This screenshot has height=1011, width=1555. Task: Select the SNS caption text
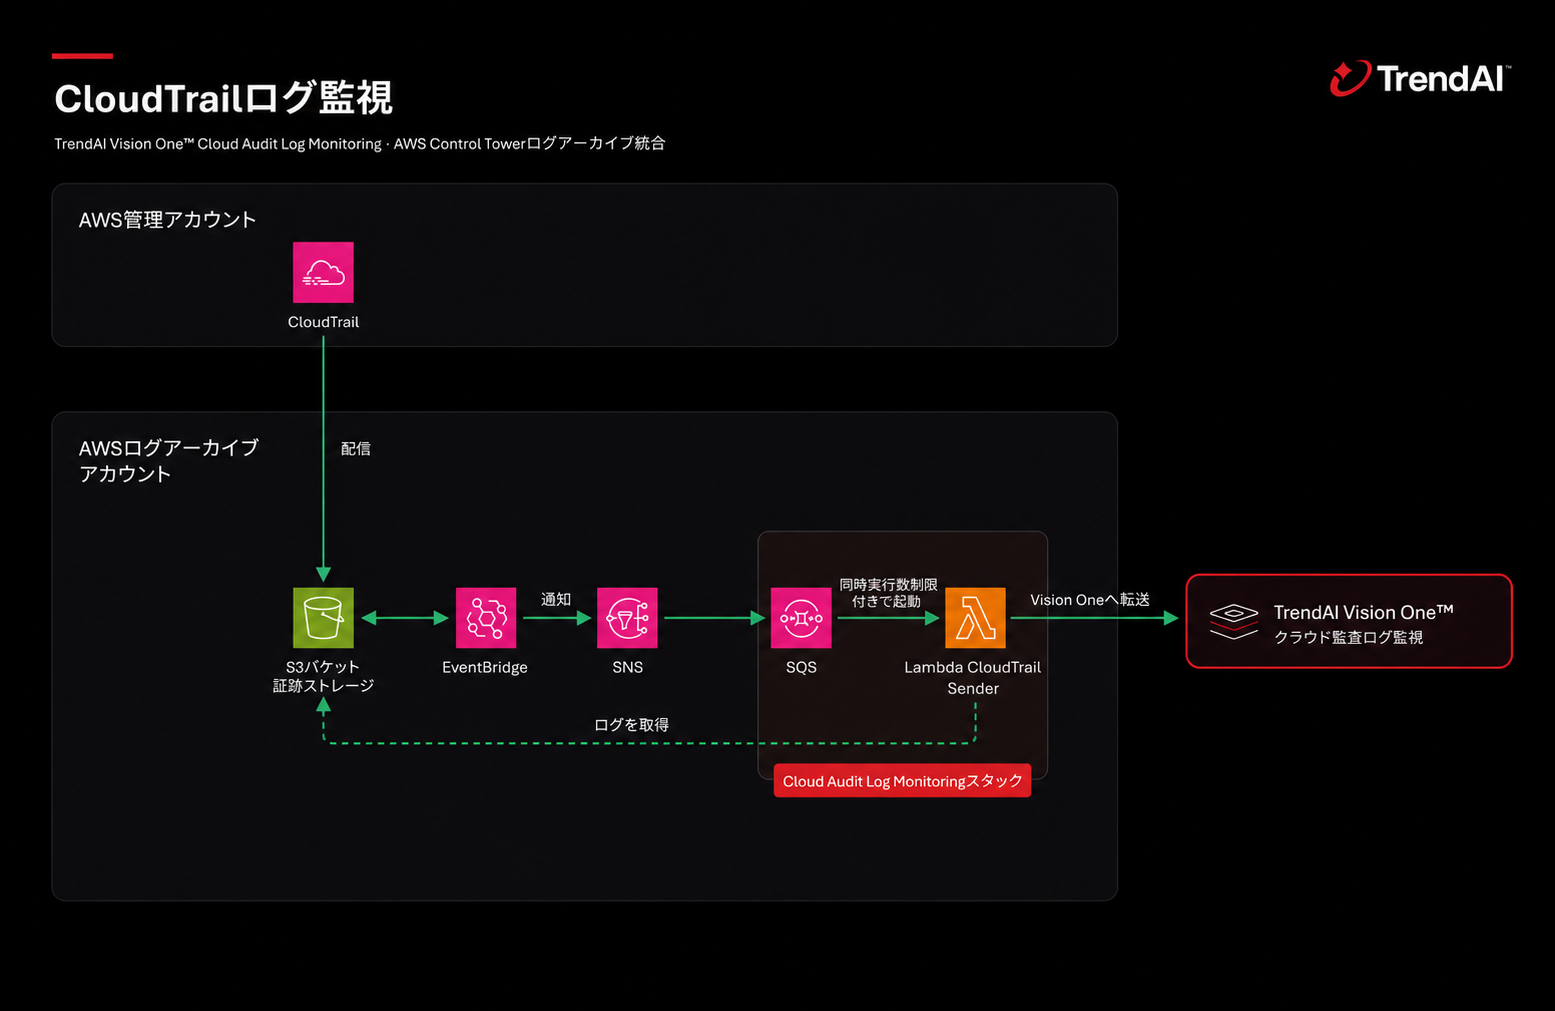[628, 667]
